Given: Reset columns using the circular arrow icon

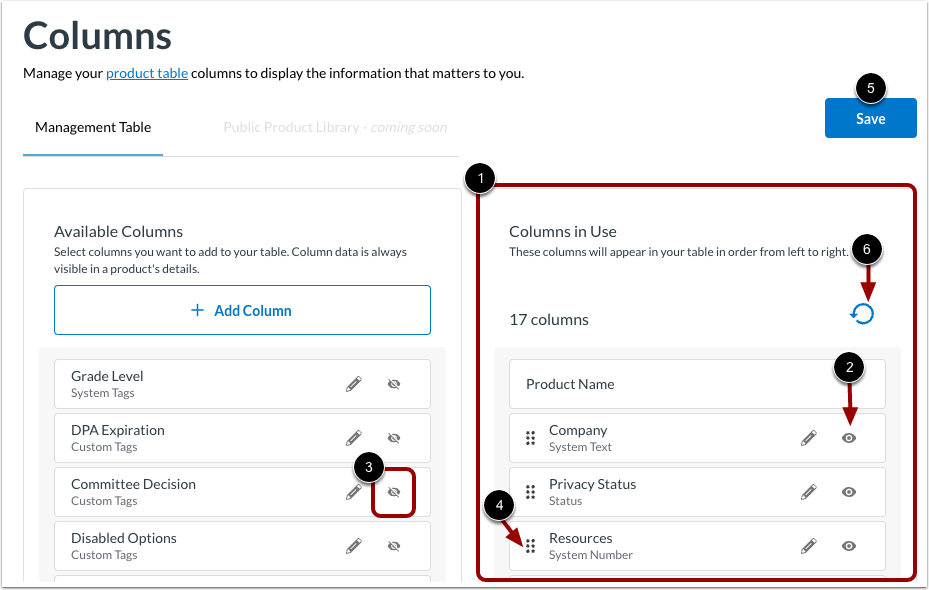Looking at the screenshot, I should pyautogui.click(x=862, y=313).
